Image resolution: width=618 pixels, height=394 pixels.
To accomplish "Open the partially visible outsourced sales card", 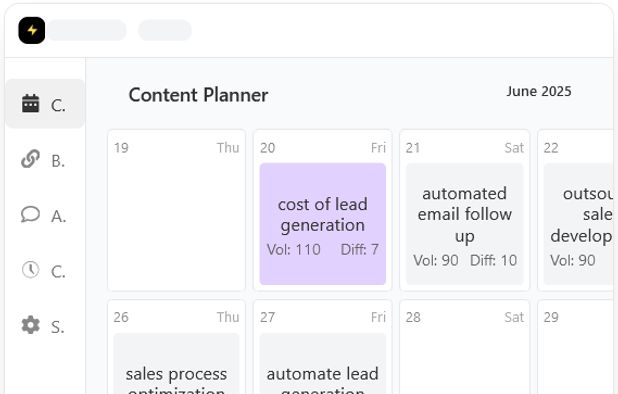I will [579, 224].
